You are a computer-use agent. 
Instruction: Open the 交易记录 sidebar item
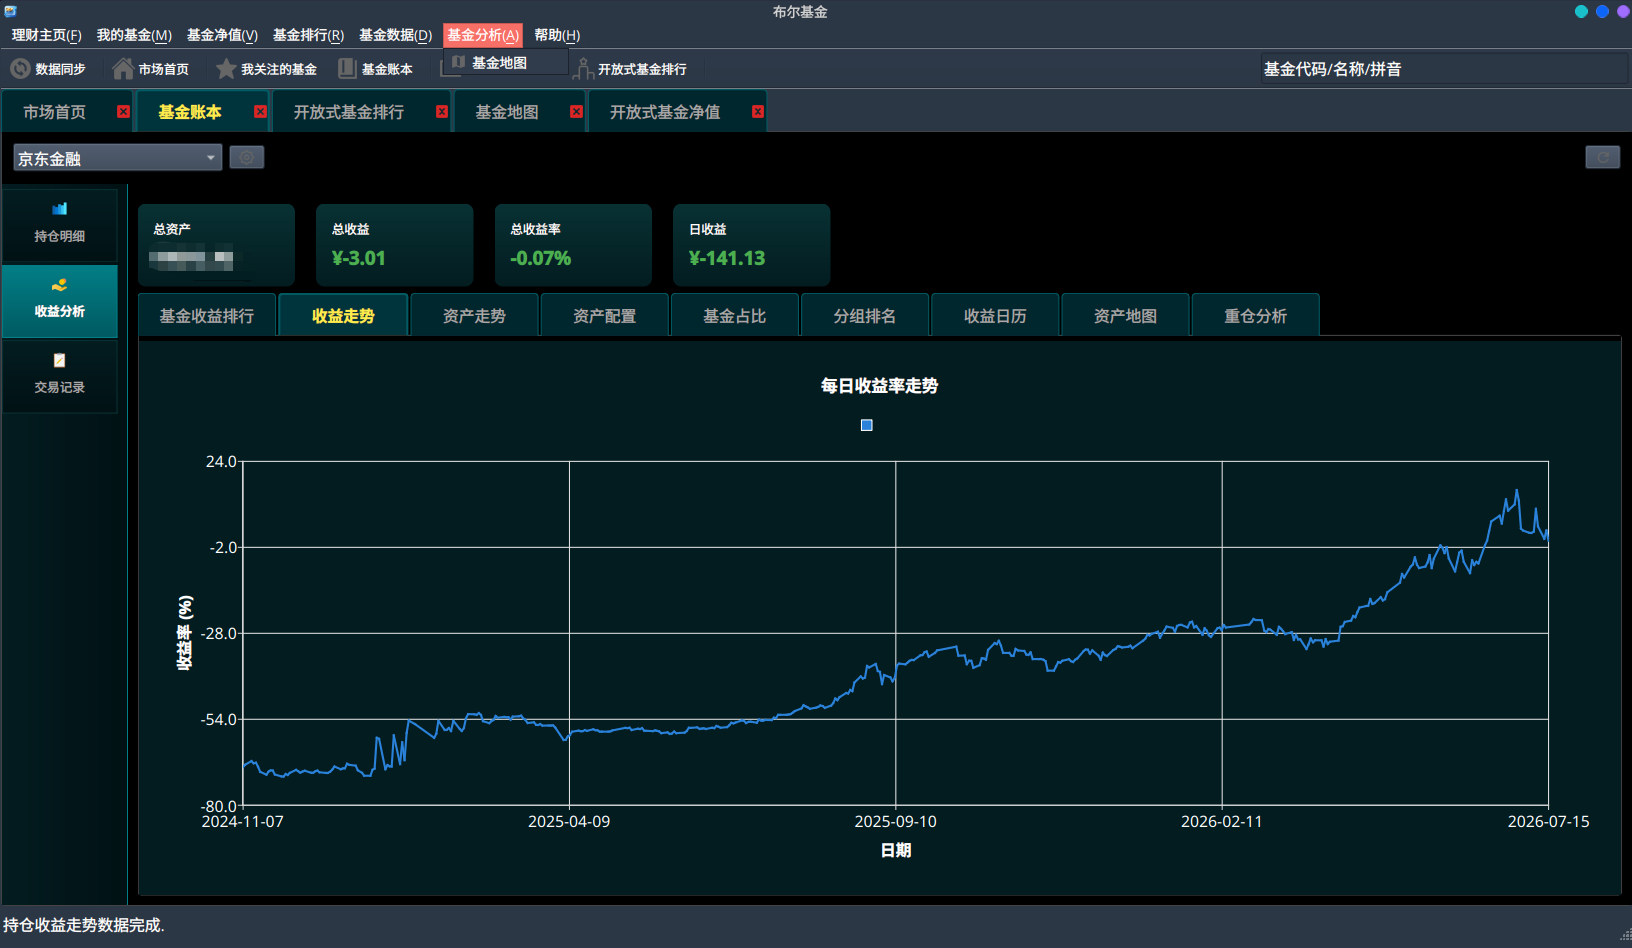point(60,375)
